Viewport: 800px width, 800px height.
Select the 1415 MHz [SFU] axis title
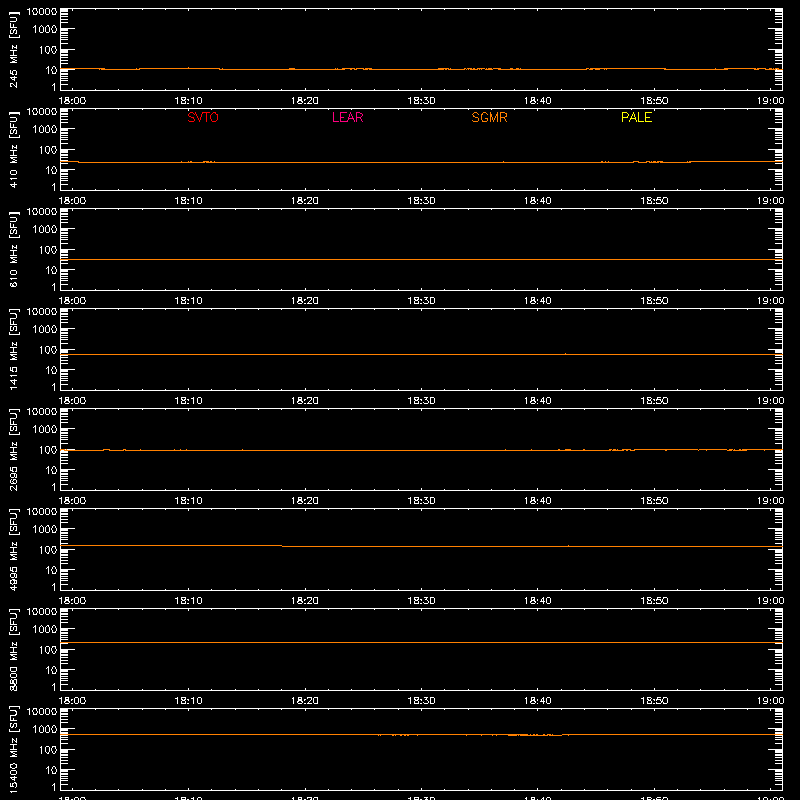[x=13, y=349]
